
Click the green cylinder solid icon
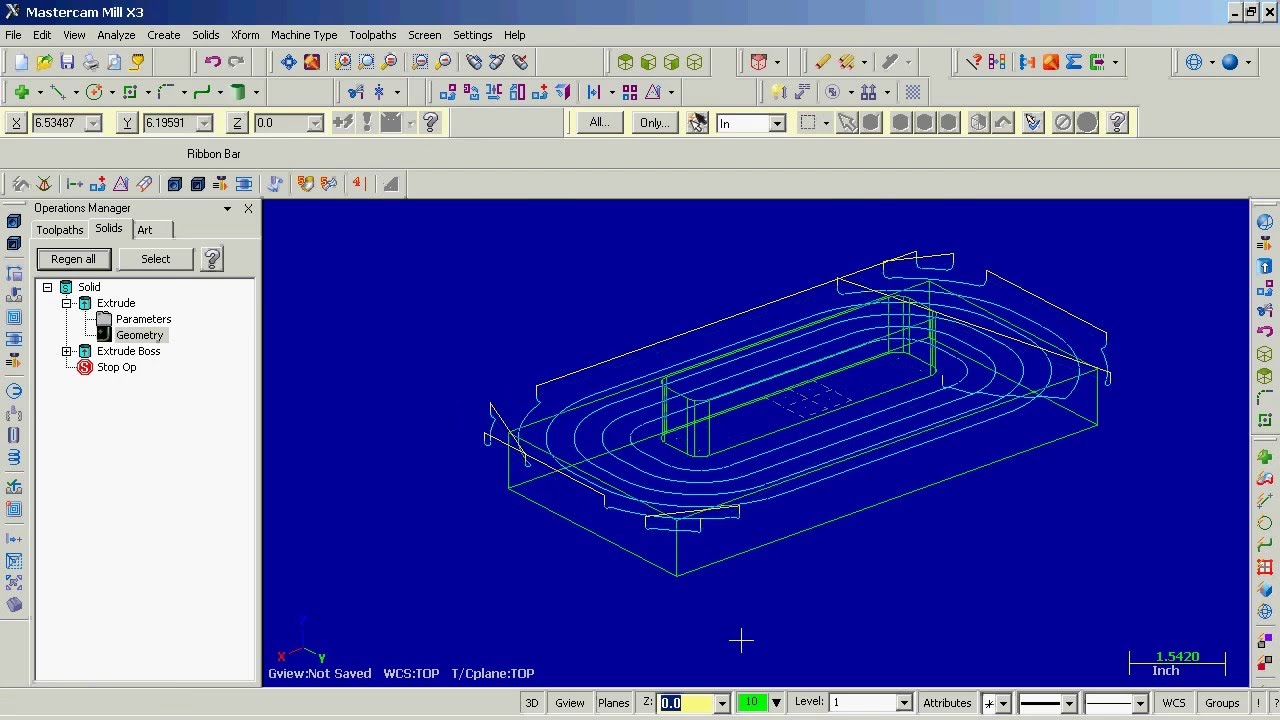[x=238, y=92]
